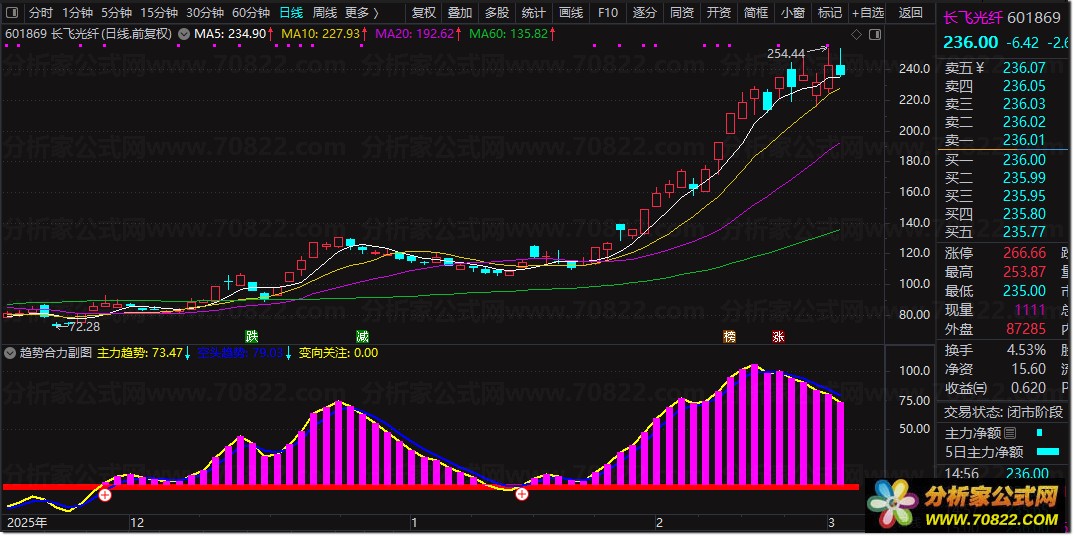1075x536 pixels.
Task: Click the 开资 toolbar button
Action: point(718,12)
